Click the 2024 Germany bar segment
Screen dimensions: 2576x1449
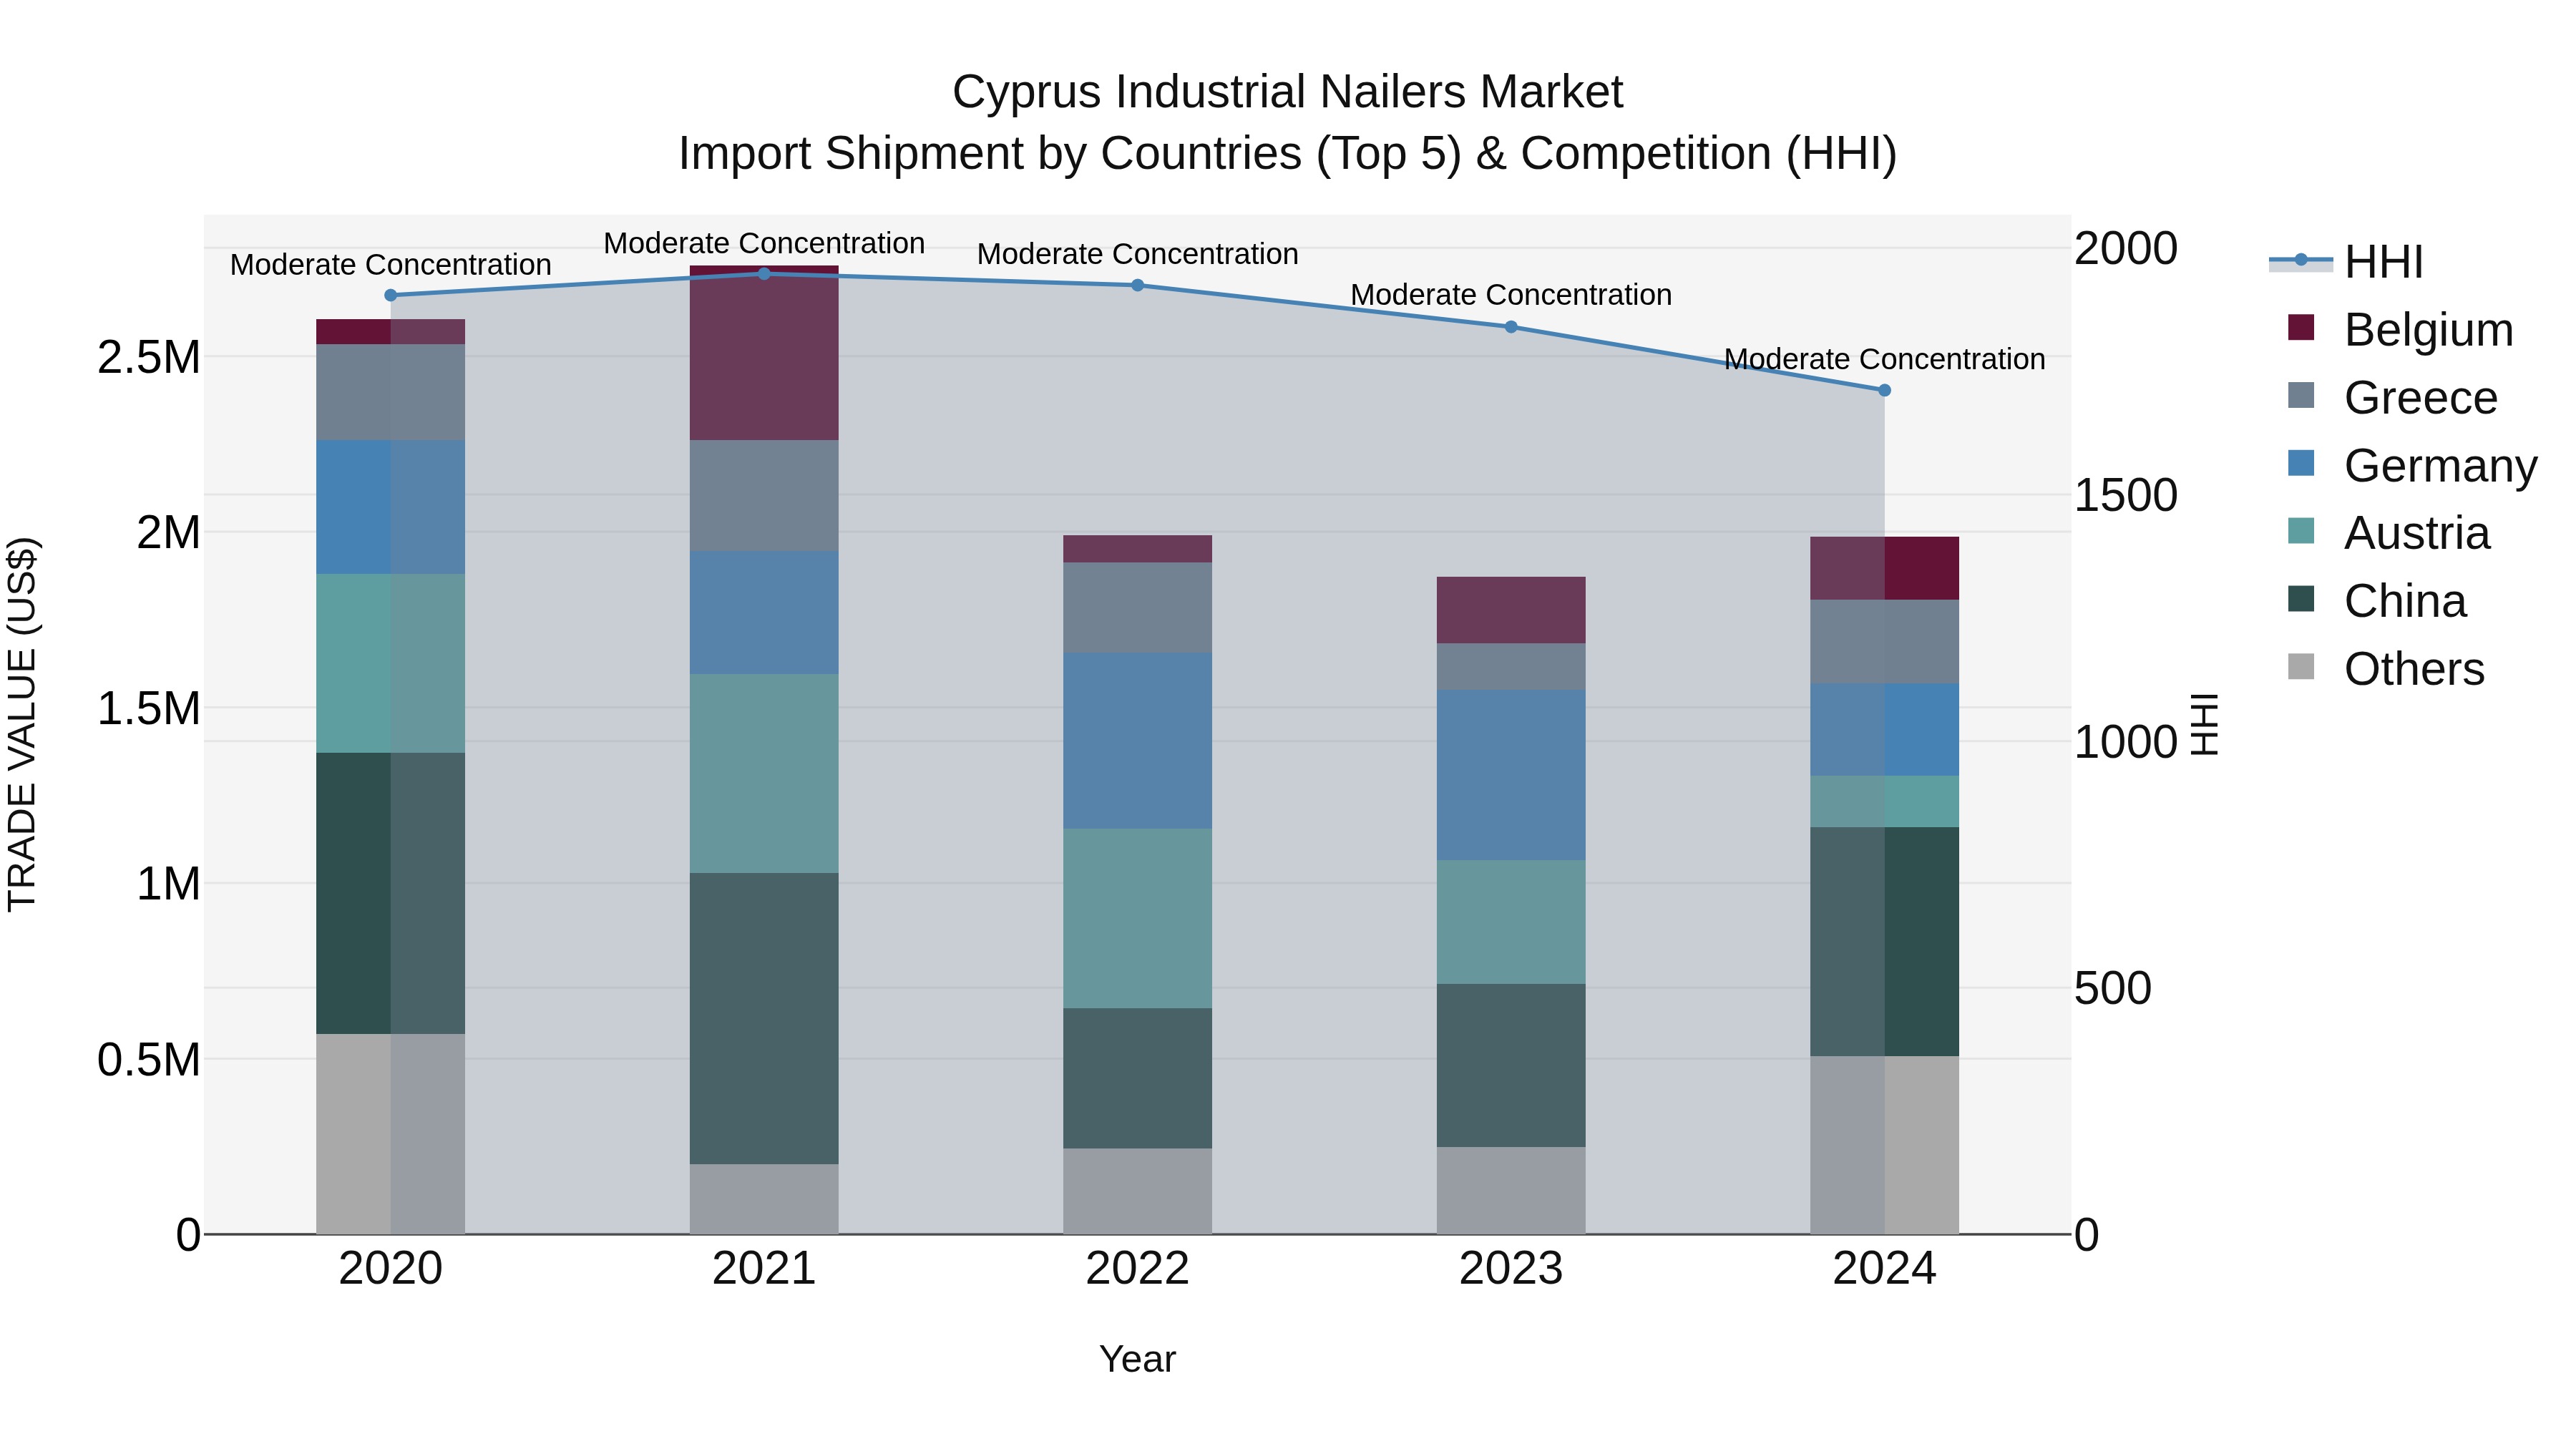[1884, 730]
